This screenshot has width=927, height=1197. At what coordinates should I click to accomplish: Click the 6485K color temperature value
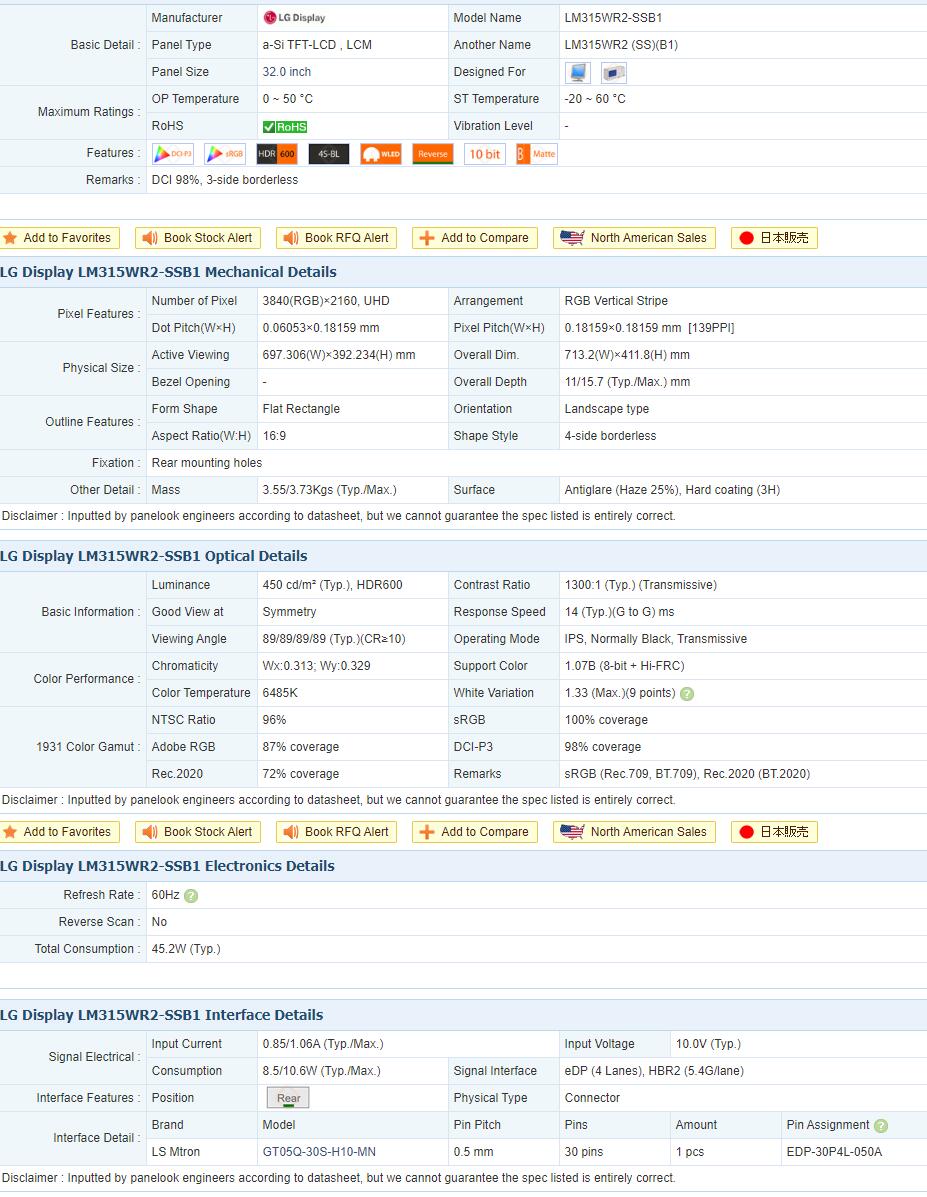[280, 693]
